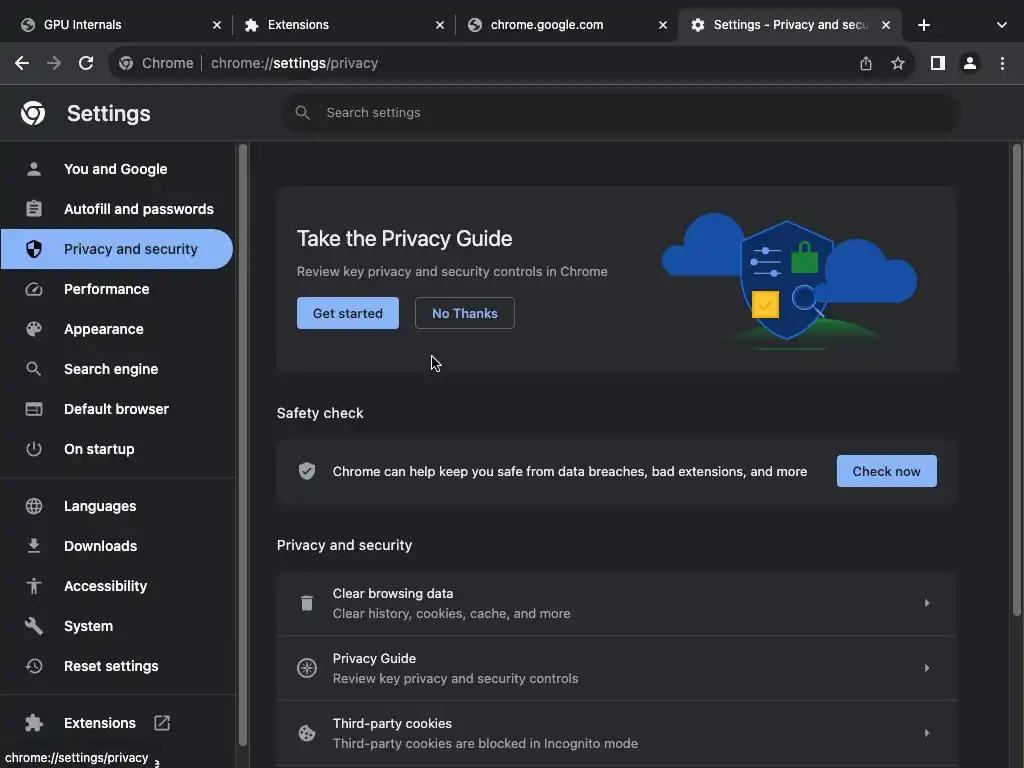Open the side panel icon
The width and height of the screenshot is (1024, 768).
[937, 63]
